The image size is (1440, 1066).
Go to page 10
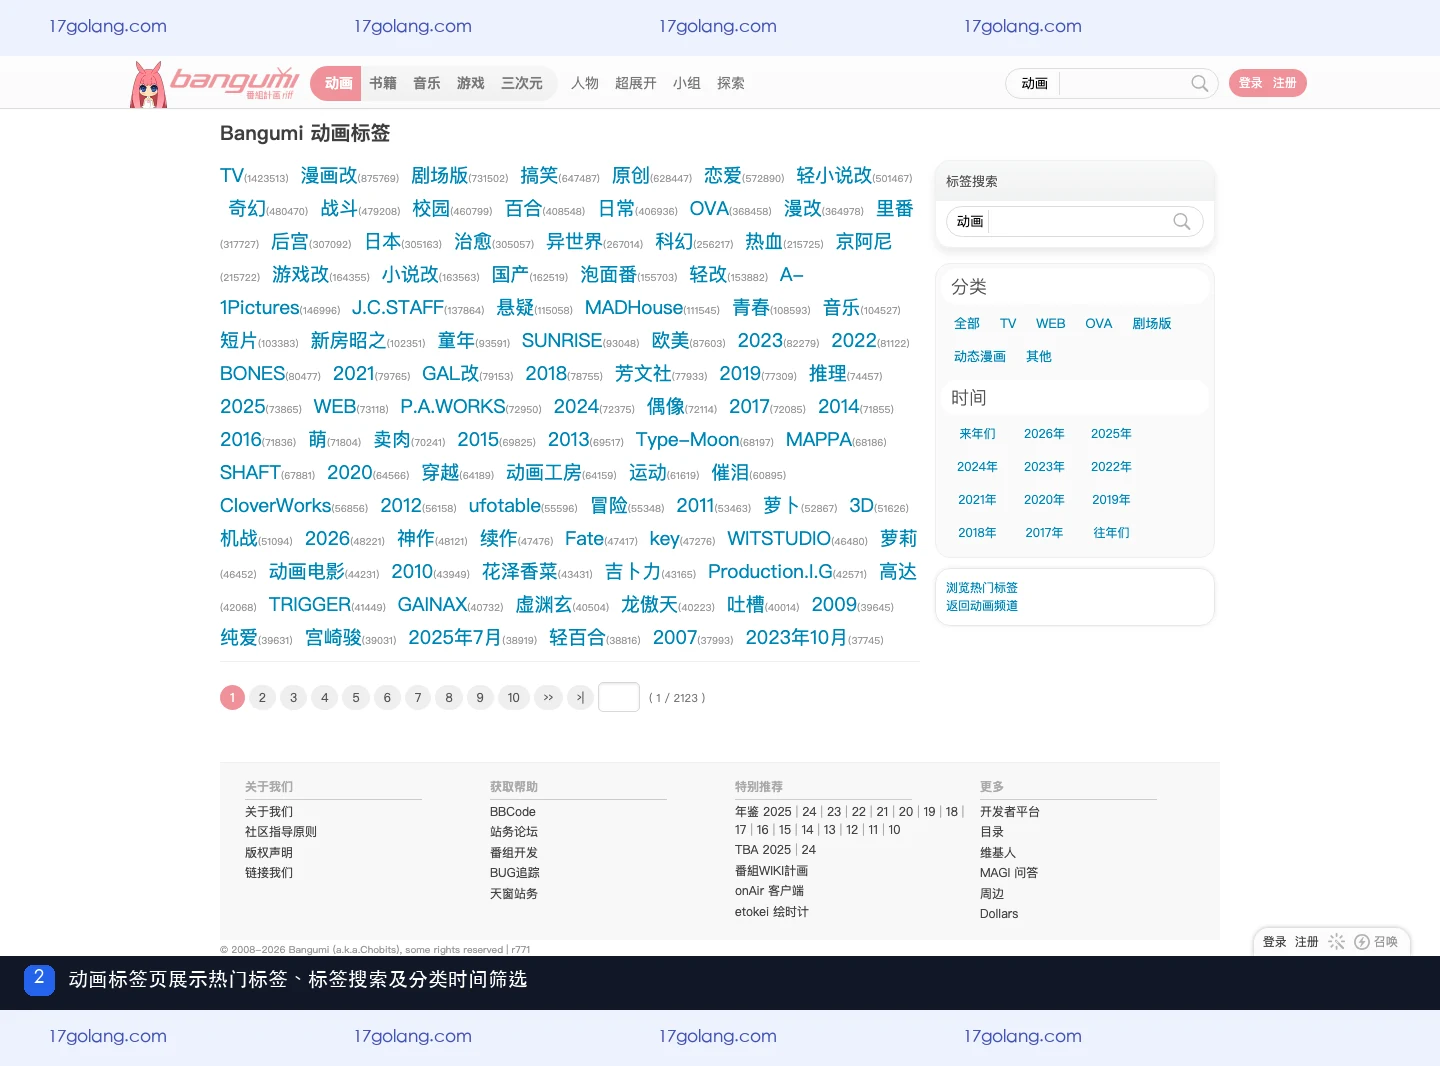tap(513, 698)
